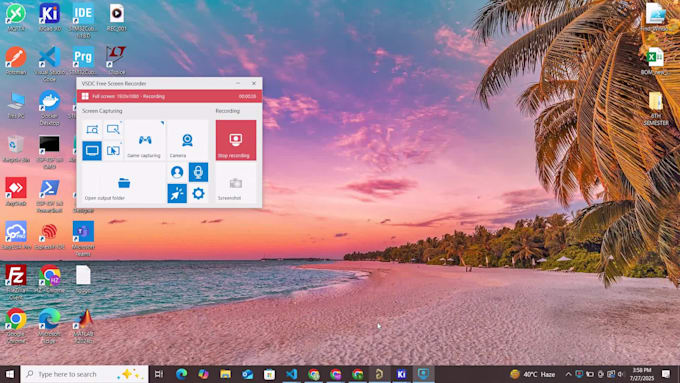The height and width of the screenshot is (383, 680).
Task: Open This PC desktop icon
Action: point(16,105)
